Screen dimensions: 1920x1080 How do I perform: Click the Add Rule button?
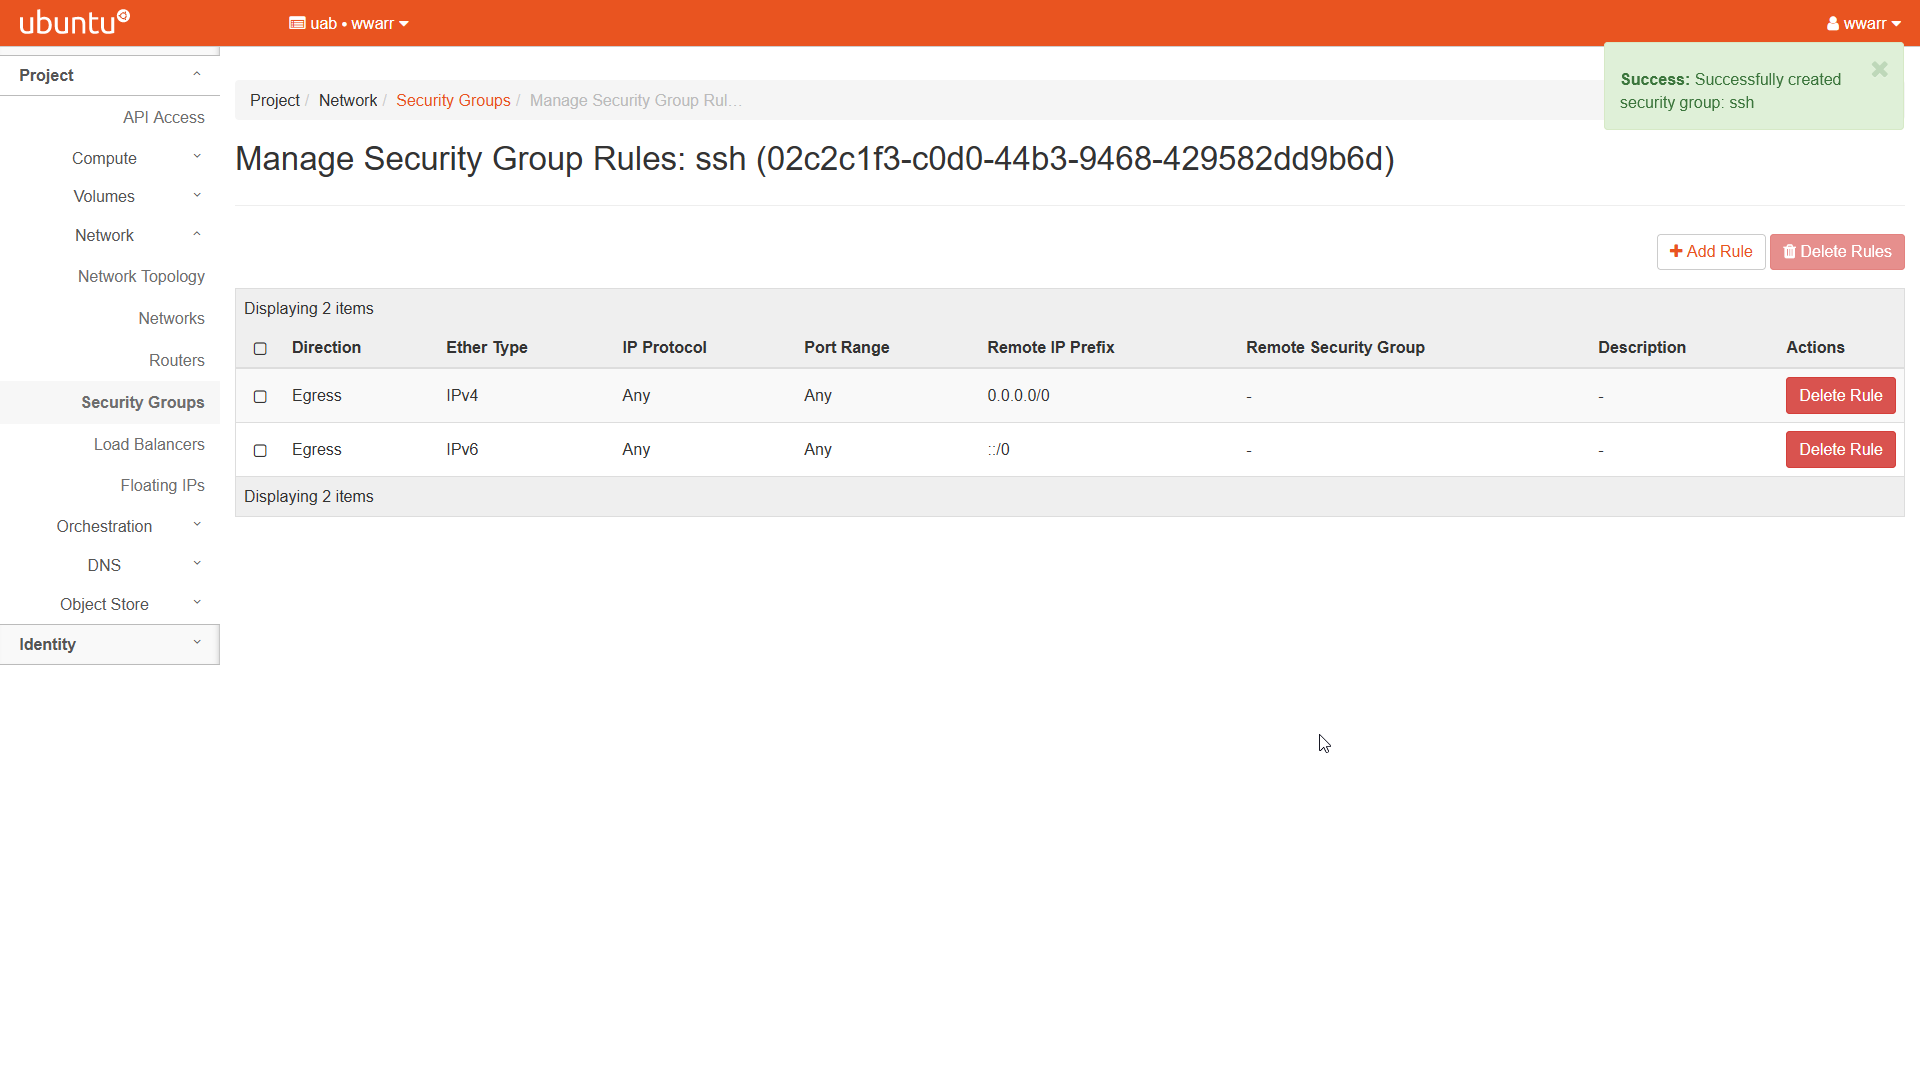[x=1711, y=252]
